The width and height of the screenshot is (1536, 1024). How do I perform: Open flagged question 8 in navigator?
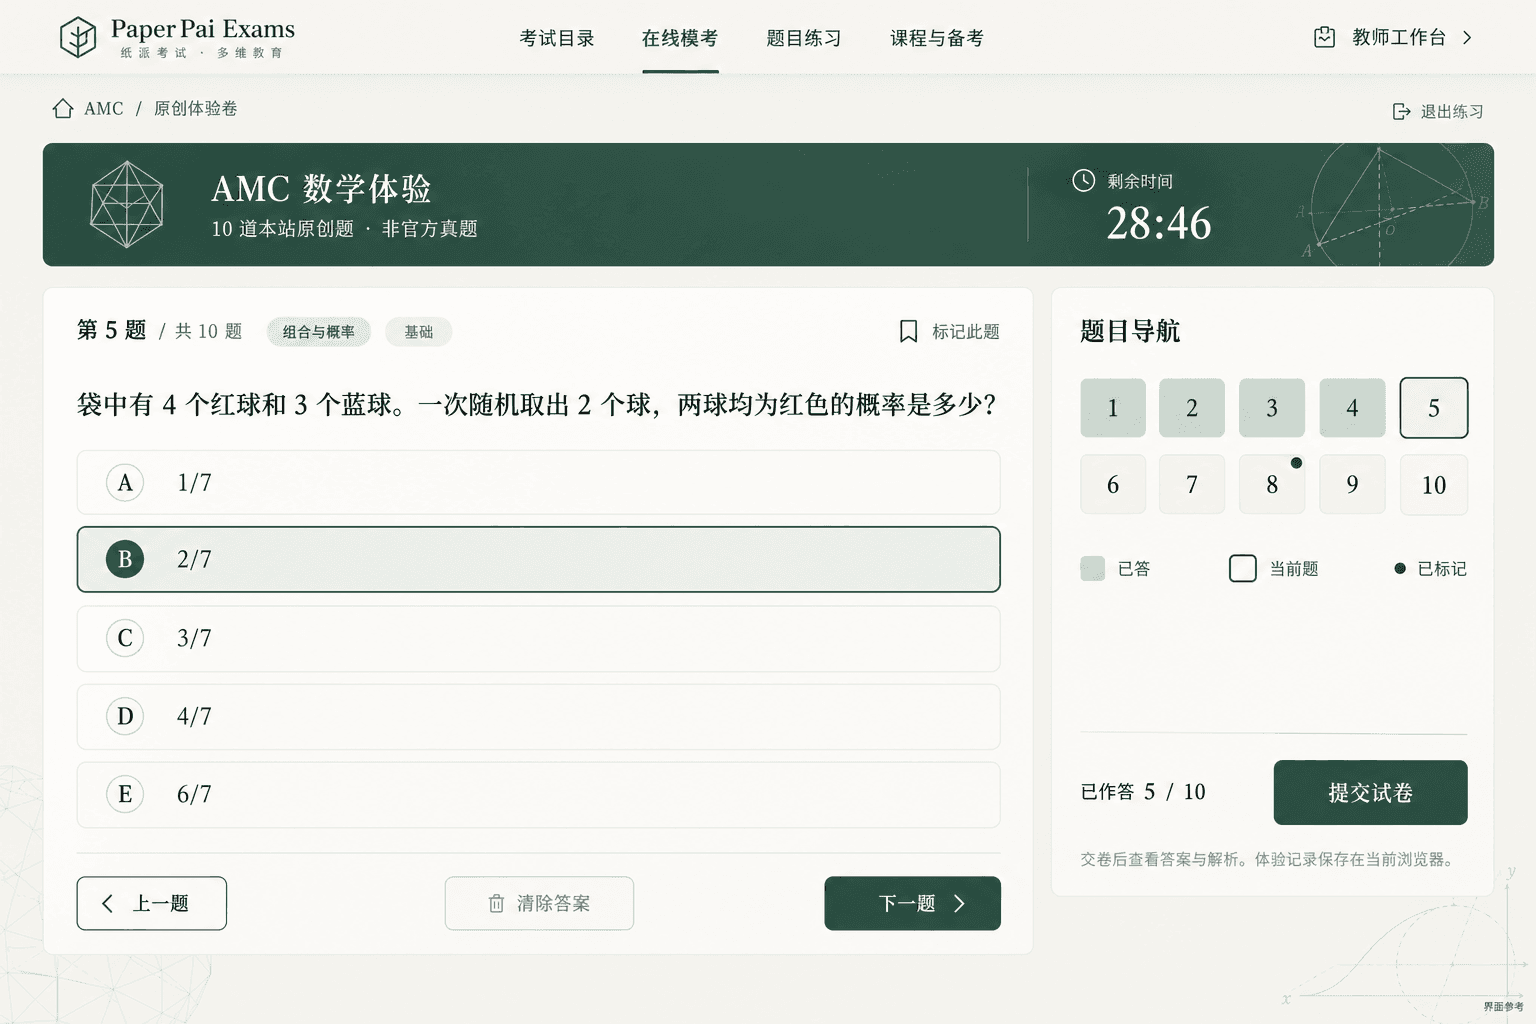[1272, 485]
